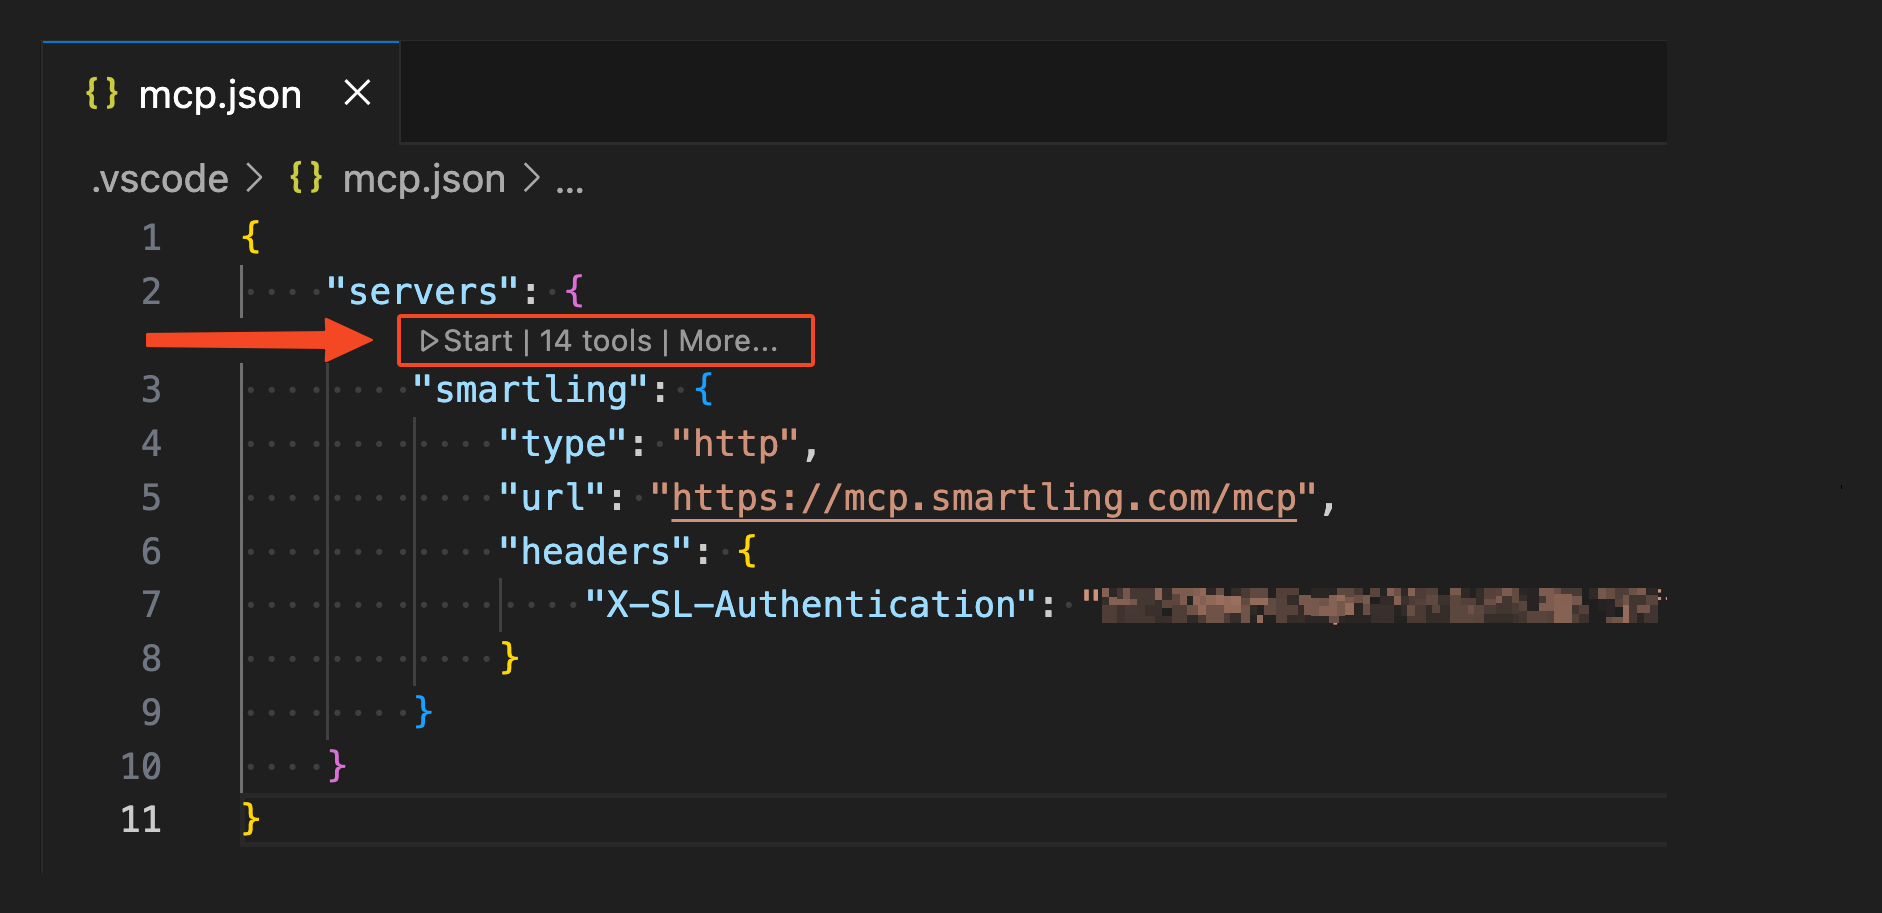This screenshot has height=913, width=1882.
Task: Close the mcp.json editor tab
Action: (x=357, y=93)
